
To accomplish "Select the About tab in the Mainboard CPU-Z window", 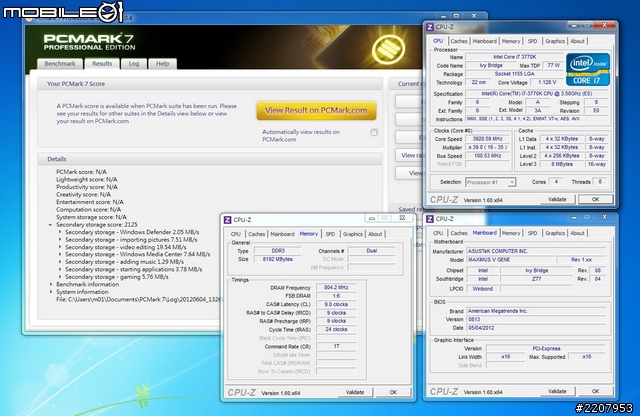I will tap(578, 233).
